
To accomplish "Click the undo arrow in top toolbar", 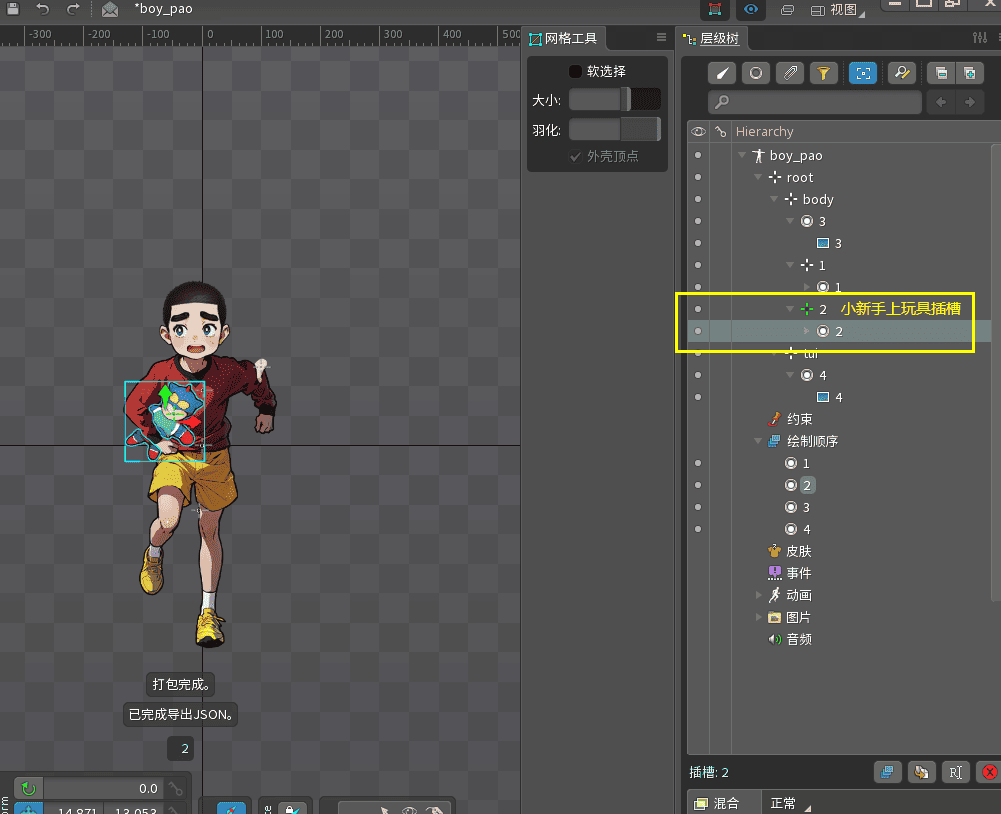I will click(x=42, y=9).
